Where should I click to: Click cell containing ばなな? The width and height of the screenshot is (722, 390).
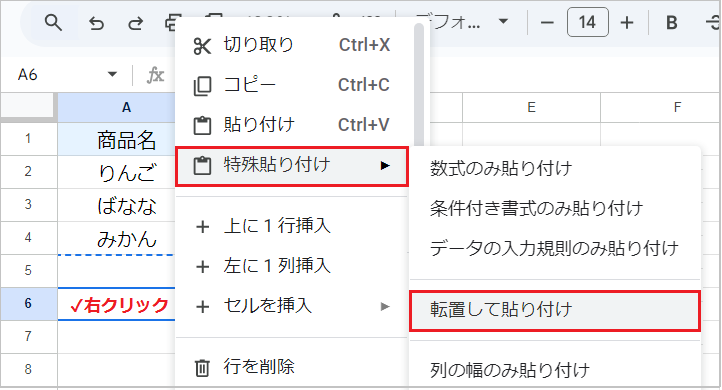point(116,205)
